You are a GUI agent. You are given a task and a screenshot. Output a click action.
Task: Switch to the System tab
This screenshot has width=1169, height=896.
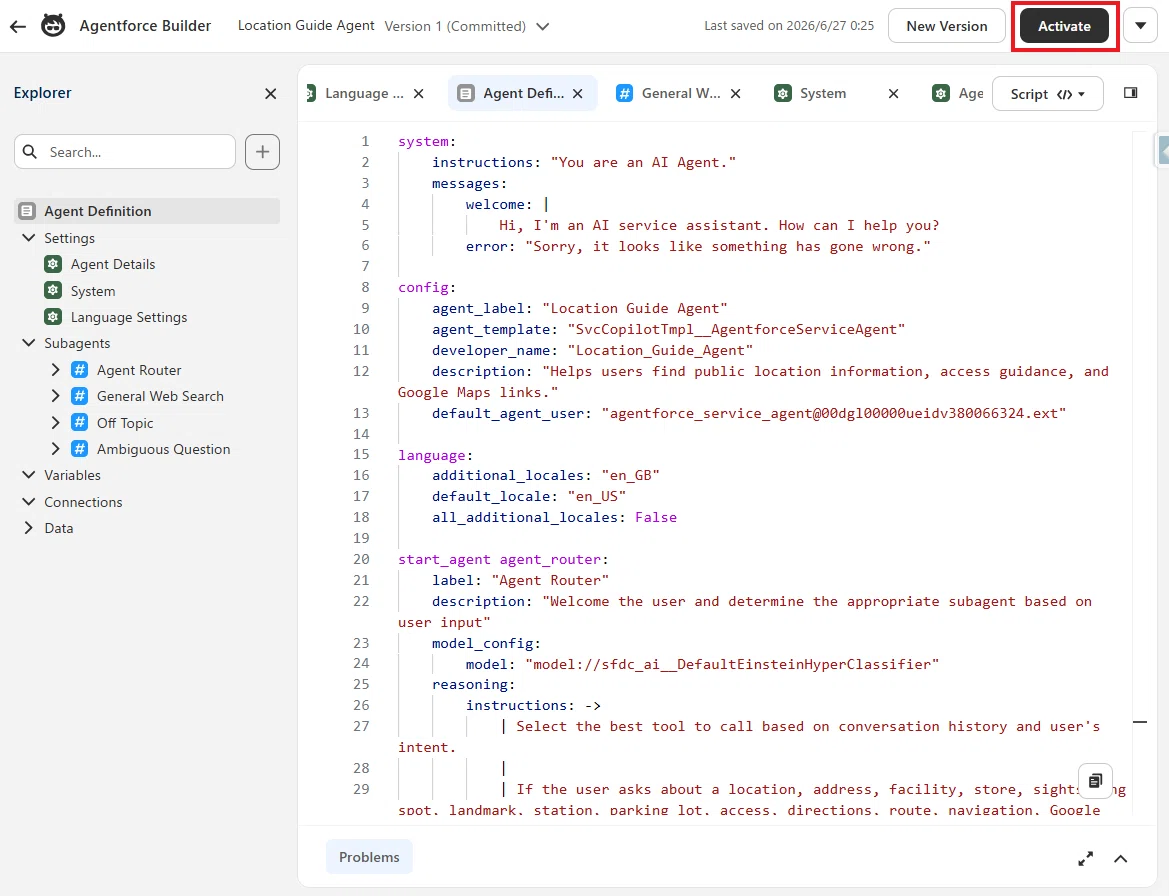click(823, 93)
